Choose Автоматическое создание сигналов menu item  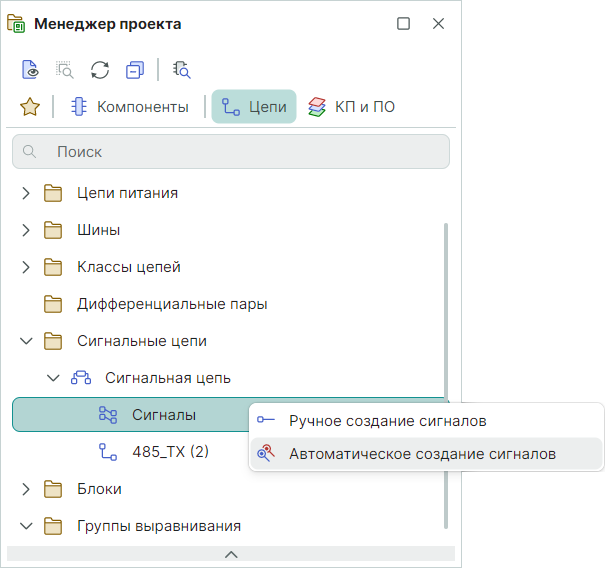[421, 454]
